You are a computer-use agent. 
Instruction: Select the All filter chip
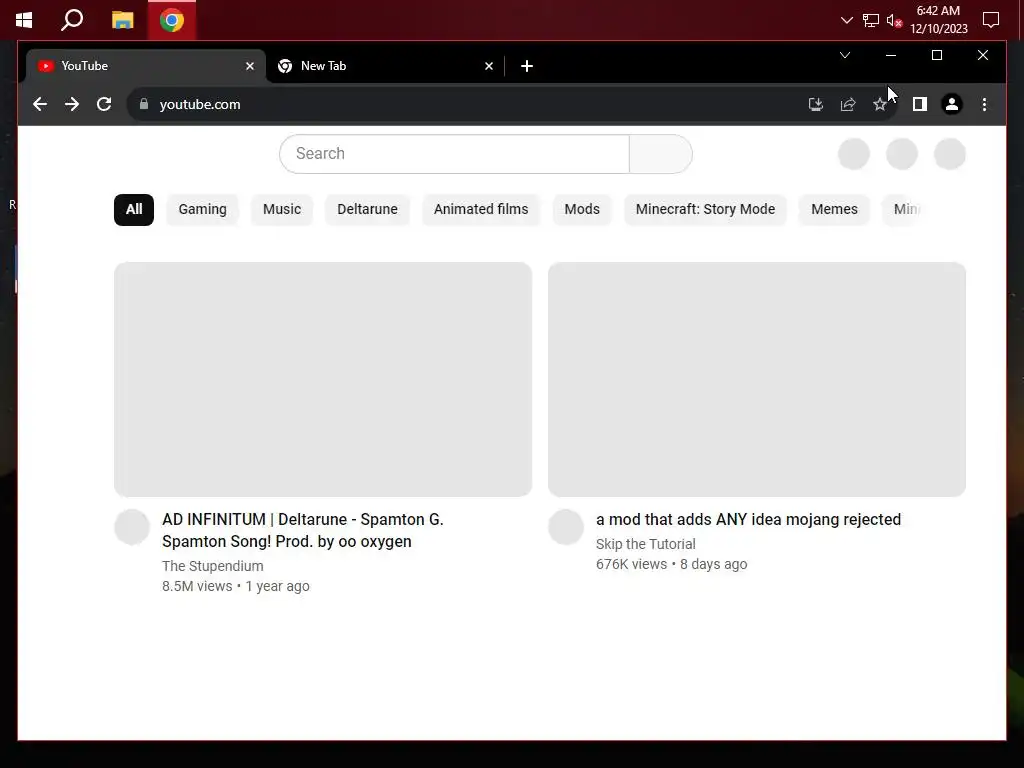coord(134,210)
